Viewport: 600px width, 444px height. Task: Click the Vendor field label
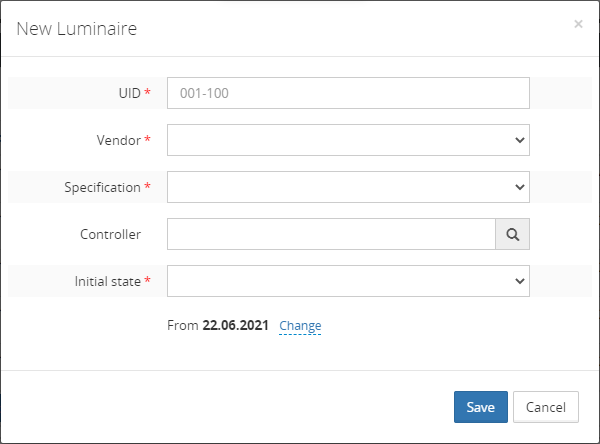pos(117,140)
